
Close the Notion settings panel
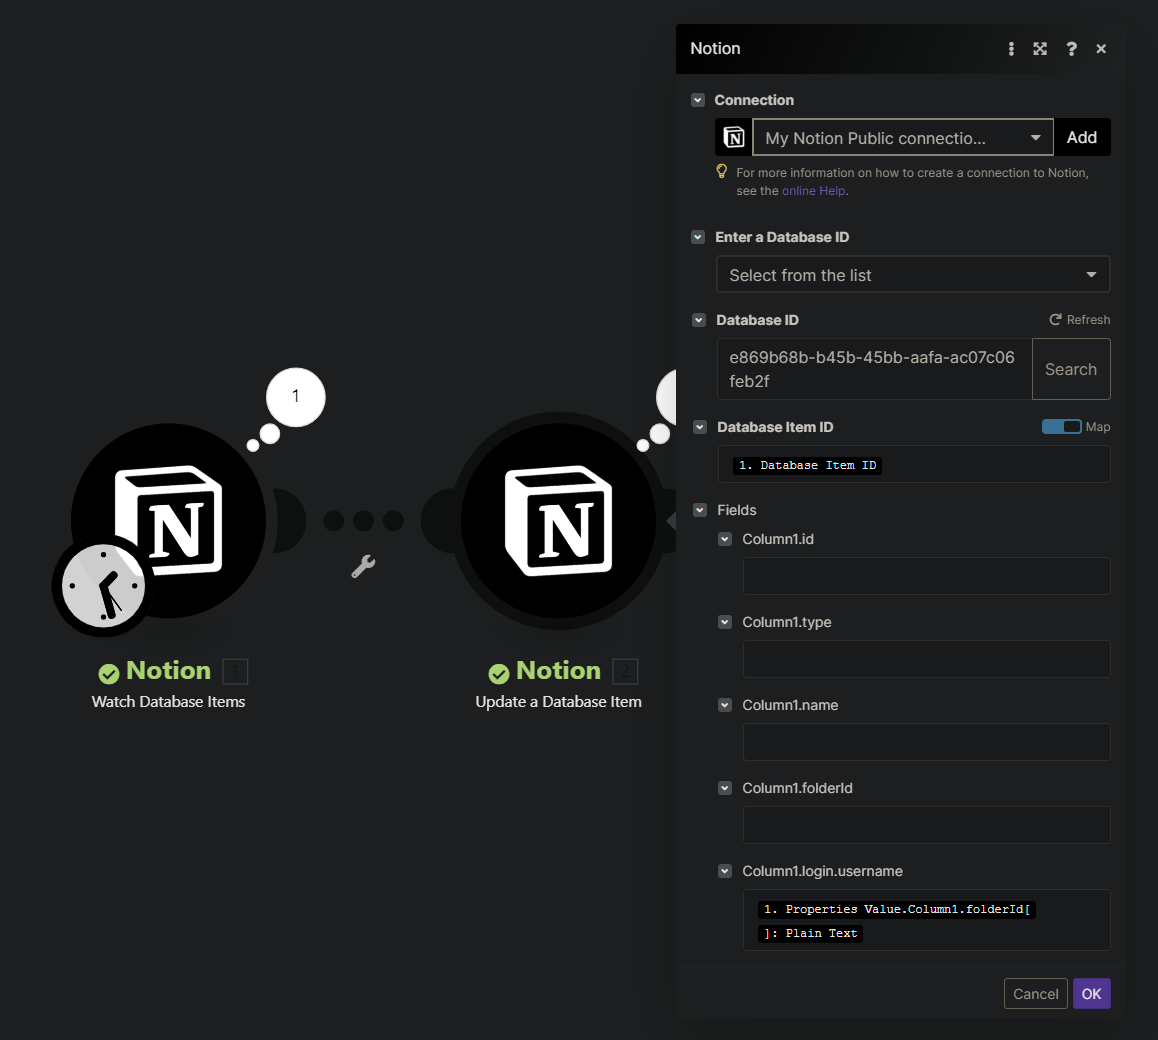pos(1101,49)
